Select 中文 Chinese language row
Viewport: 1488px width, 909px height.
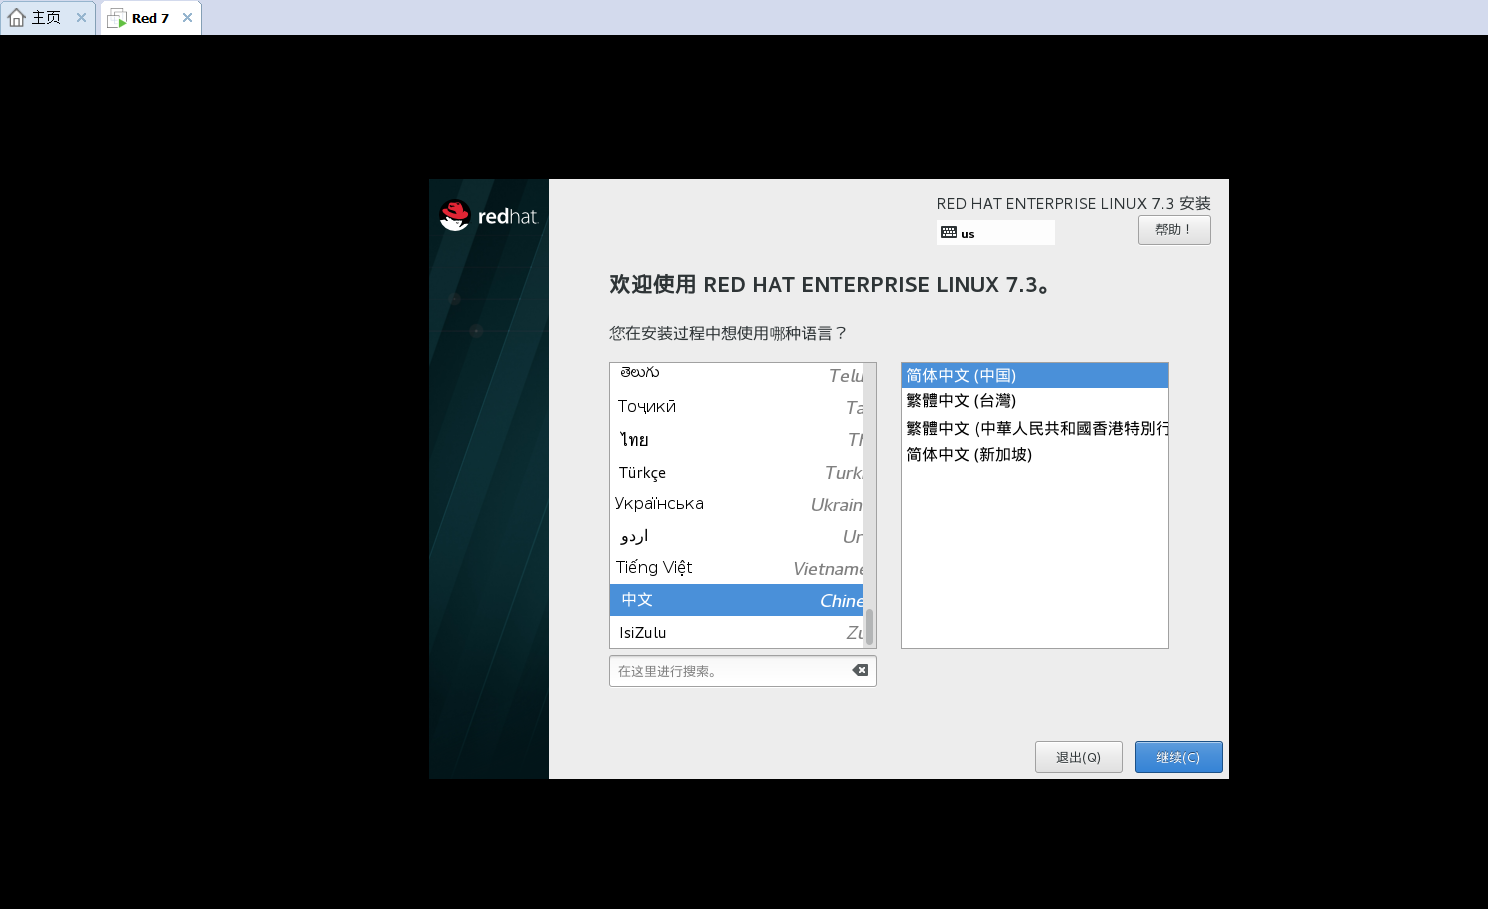[x=737, y=600]
